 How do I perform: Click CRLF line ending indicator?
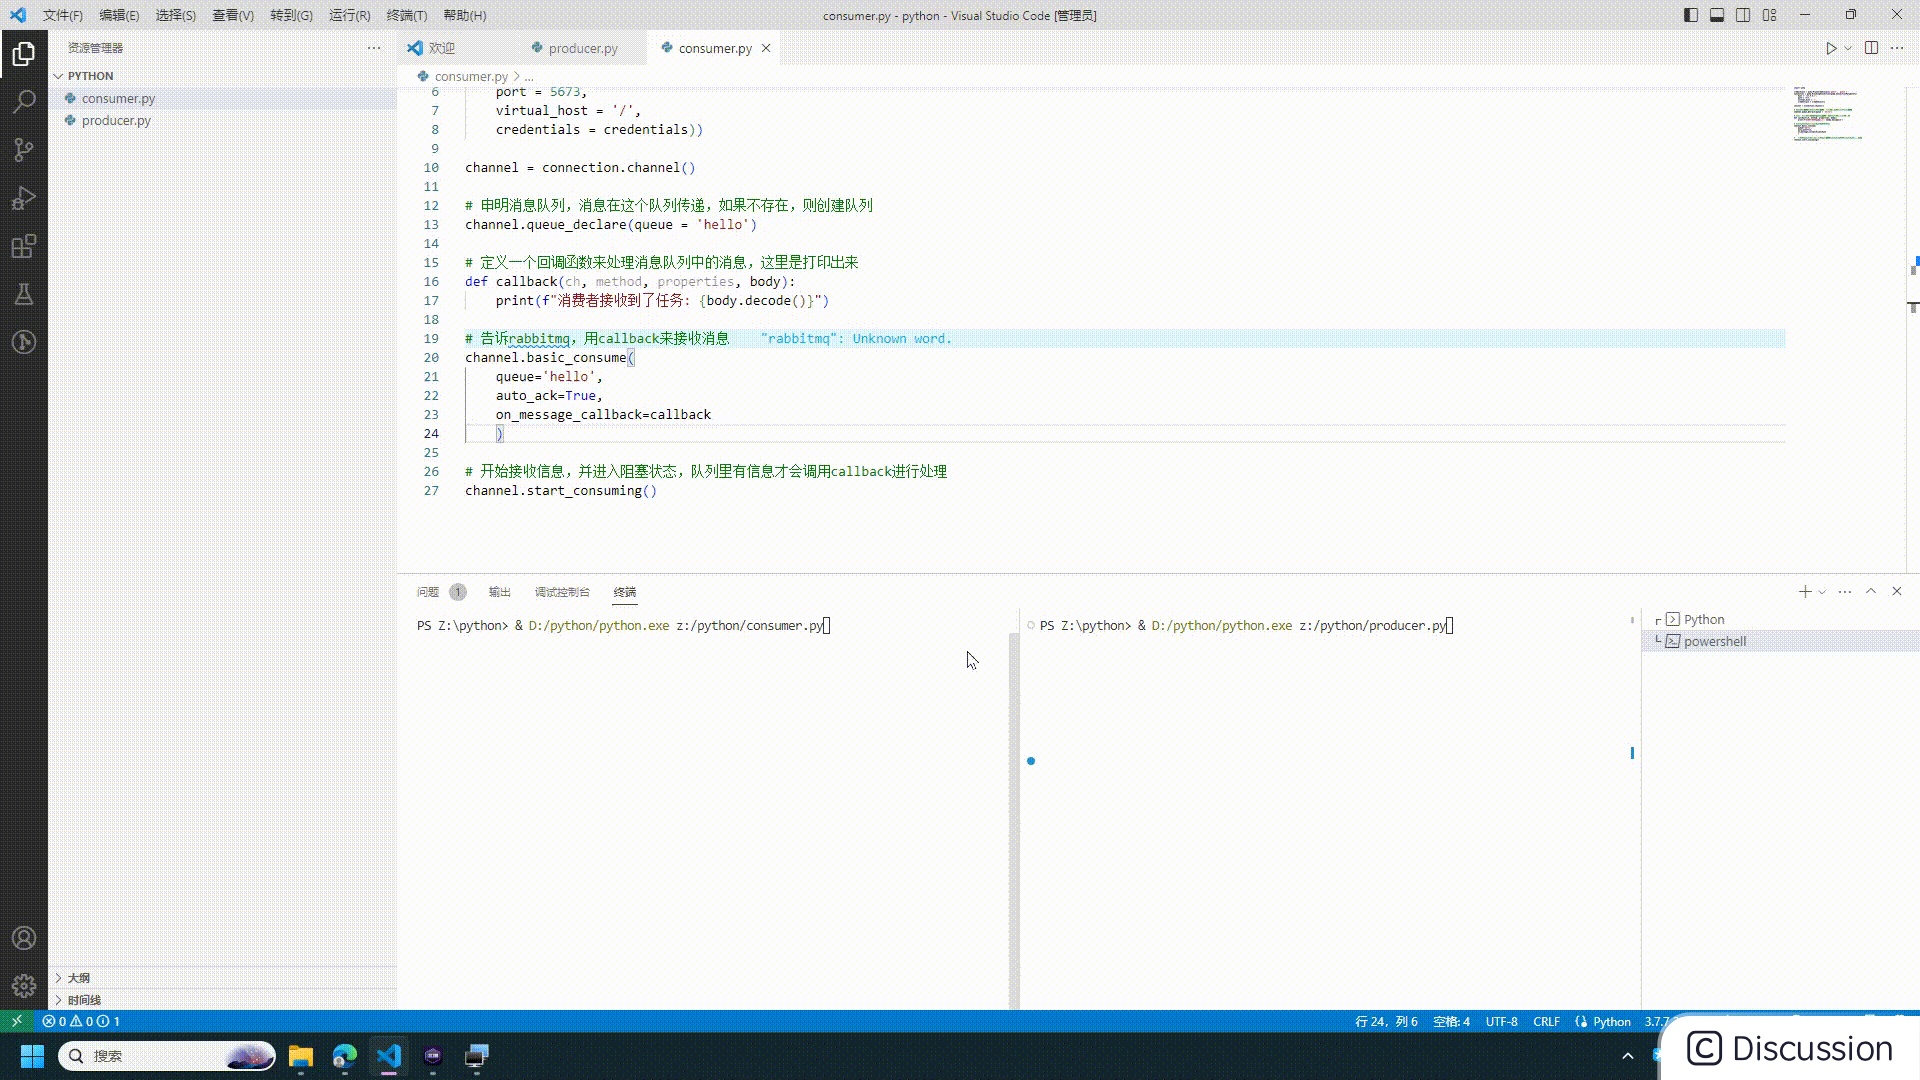coord(1546,1021)
